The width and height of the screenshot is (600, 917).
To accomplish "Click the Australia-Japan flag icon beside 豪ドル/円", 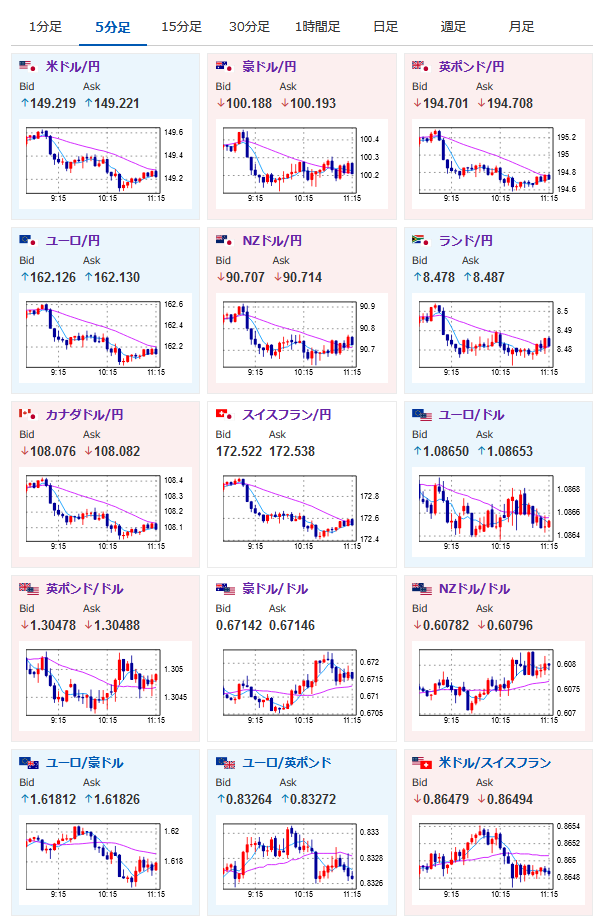I will point(224,67).
